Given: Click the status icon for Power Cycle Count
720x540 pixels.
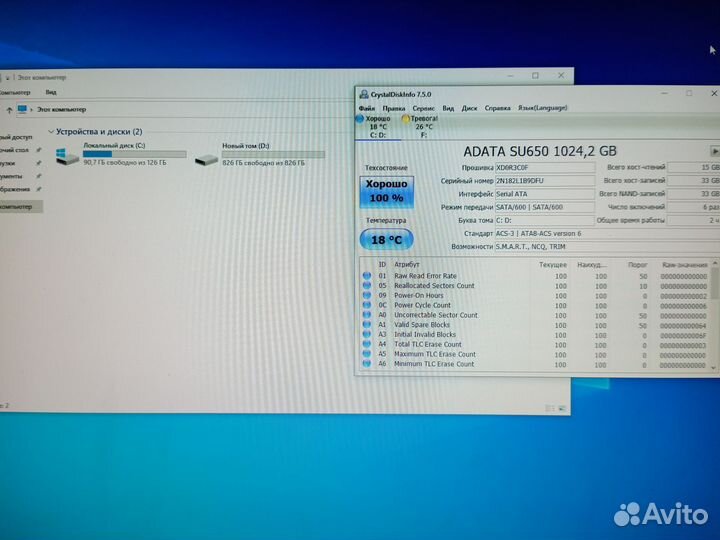Looking at the screenshot, I should click(x=366, y=305).
